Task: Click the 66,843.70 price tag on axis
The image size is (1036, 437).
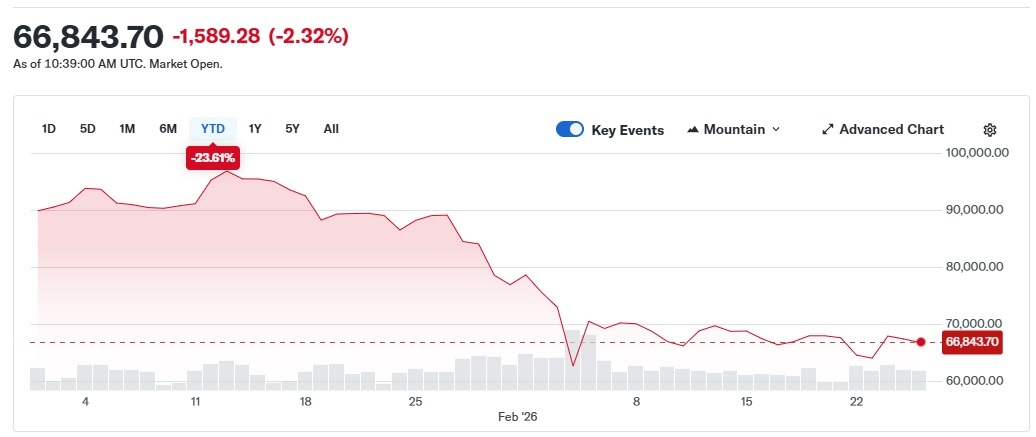Action: coord(971,342)
